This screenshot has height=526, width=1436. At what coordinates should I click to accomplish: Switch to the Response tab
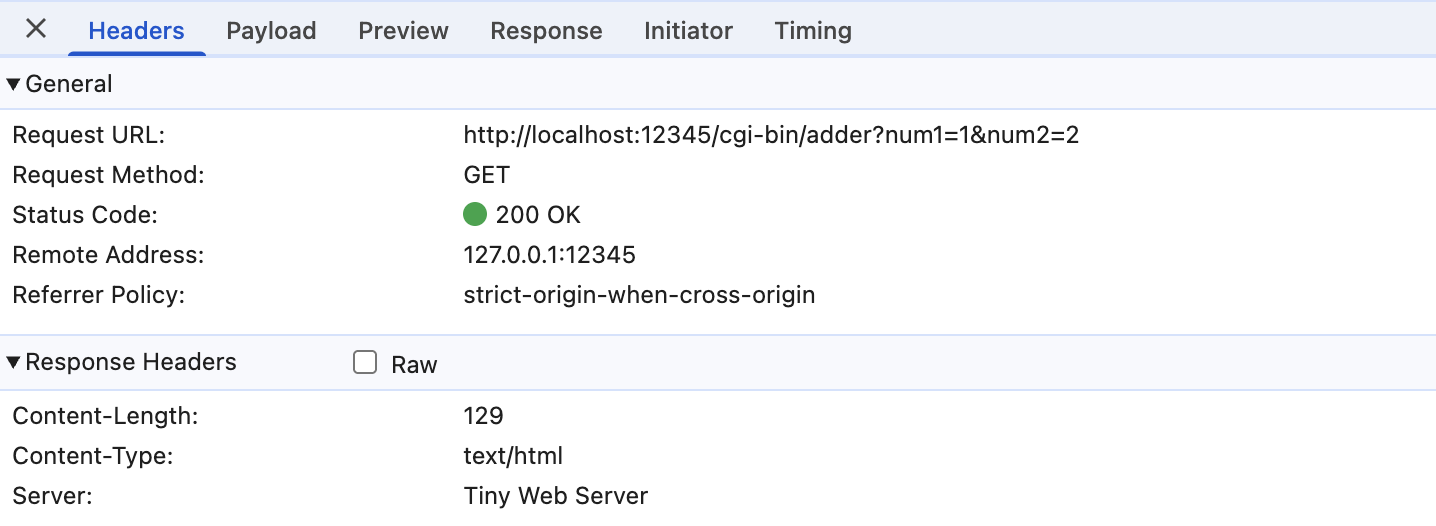[546, 31]
